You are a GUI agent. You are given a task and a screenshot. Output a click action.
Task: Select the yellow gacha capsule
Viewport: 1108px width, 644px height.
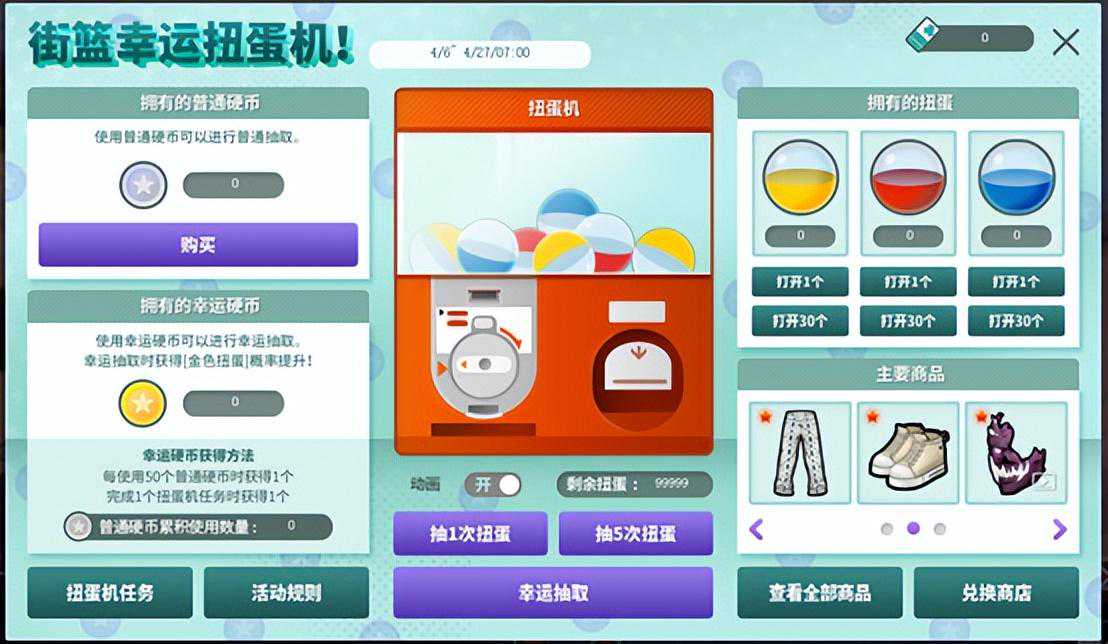[800, 177]
